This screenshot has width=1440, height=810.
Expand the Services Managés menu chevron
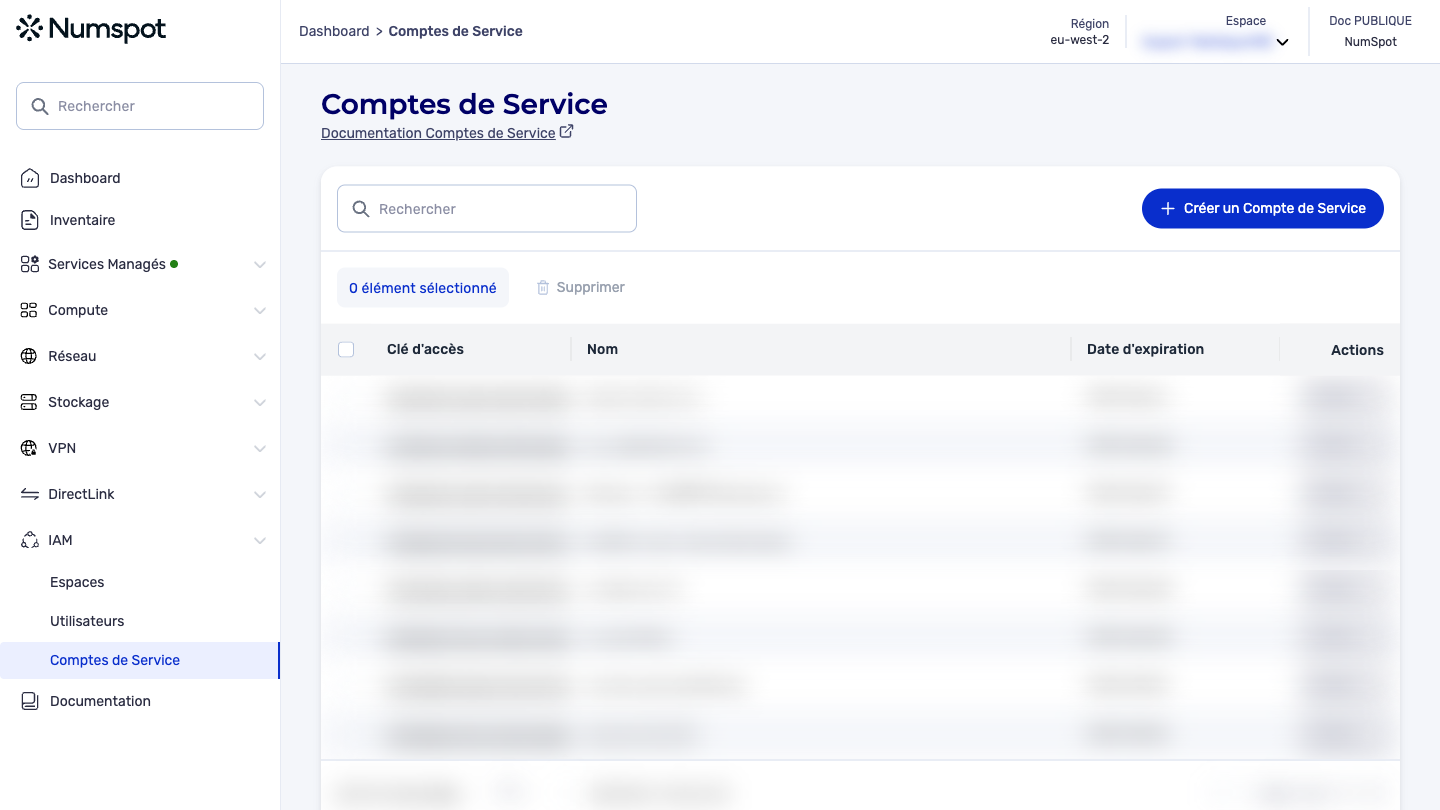pos(260,265)
